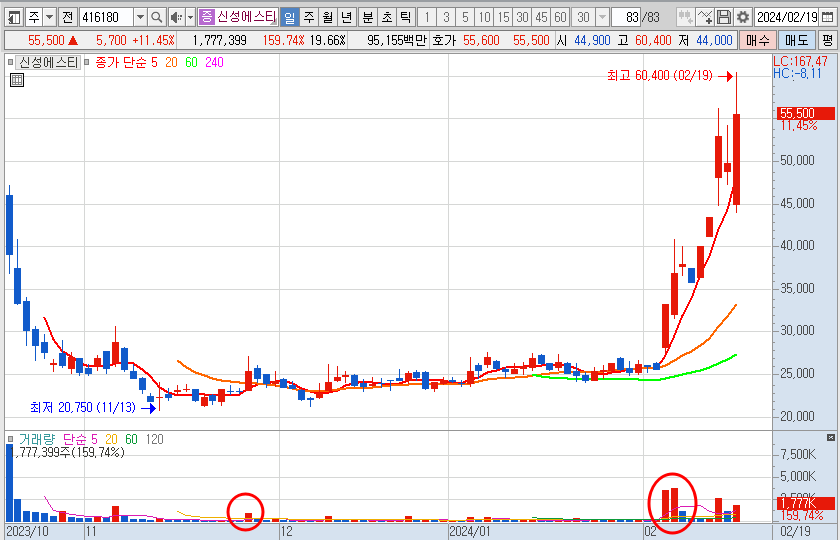
Task: Click the 최저 20,750 (11/13) low label
Action: (x=83, y=408)
